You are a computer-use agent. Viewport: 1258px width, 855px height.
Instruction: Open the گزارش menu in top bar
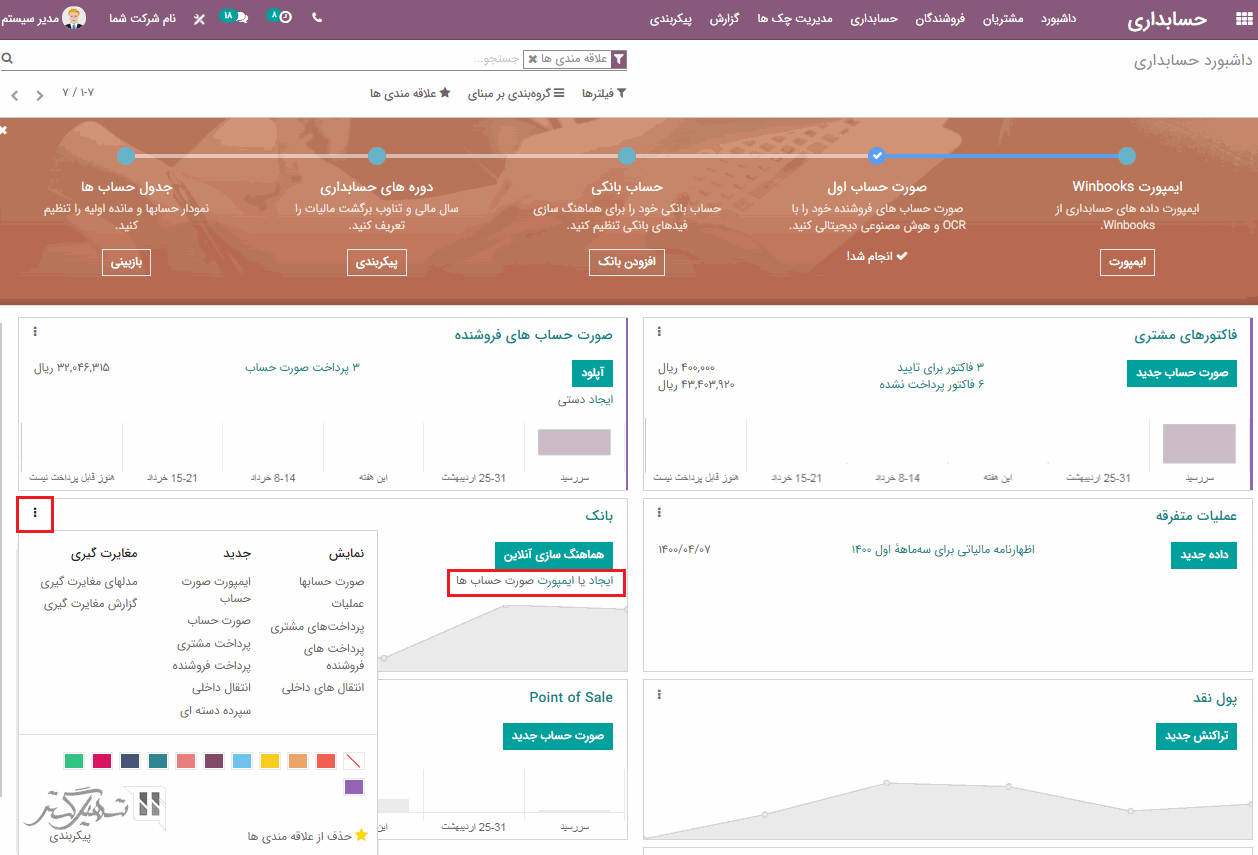click(724, 19)
